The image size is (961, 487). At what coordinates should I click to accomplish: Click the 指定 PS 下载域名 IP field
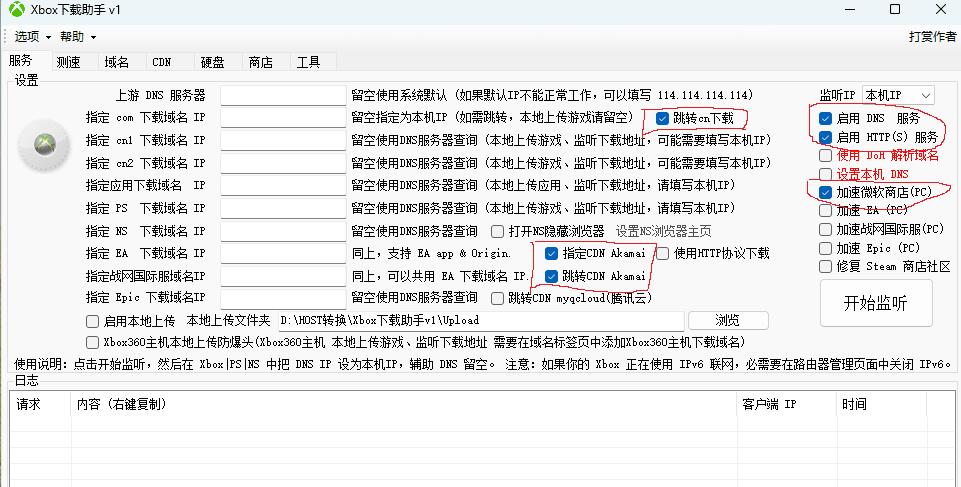pos(283,208)
